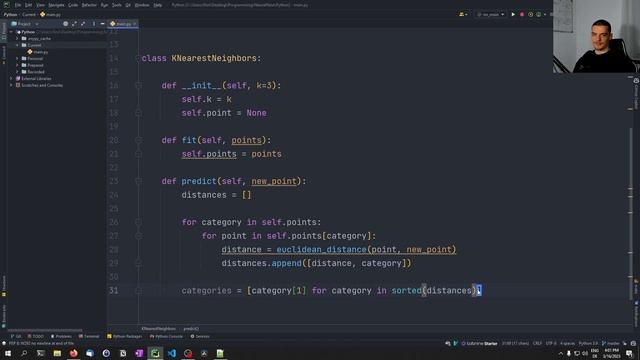The width and height of the screenshot is (640, 360).
Task: Click the Python interpreter status bar widget
Action: tap(588, 344)
